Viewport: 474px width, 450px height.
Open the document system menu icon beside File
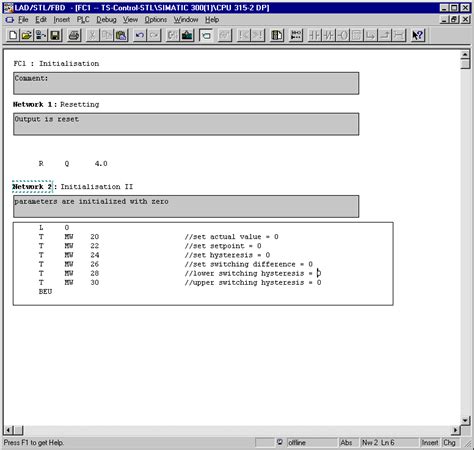(x=10, y=20)
